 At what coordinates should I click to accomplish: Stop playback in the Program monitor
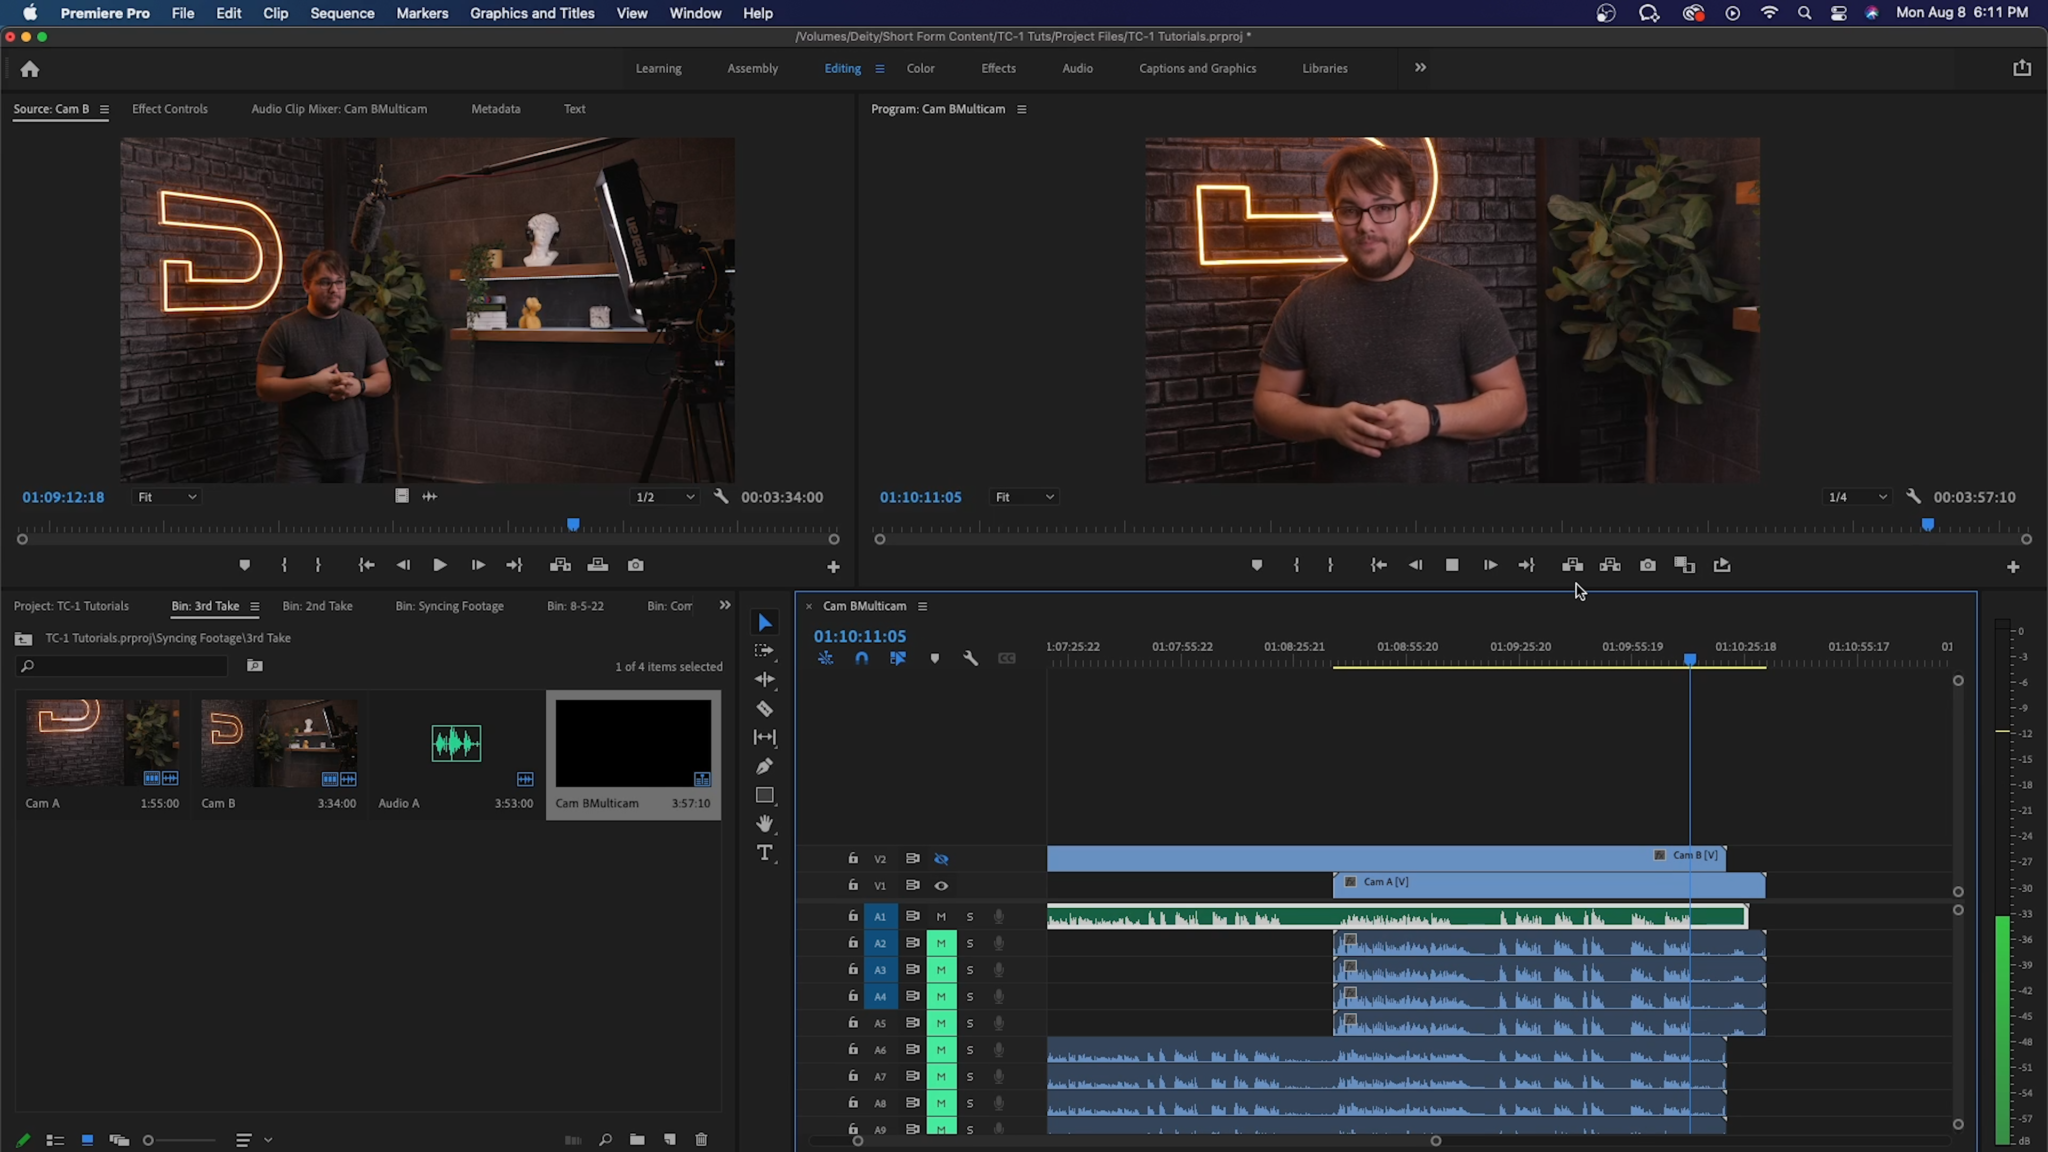click(x=1452, y=565)
